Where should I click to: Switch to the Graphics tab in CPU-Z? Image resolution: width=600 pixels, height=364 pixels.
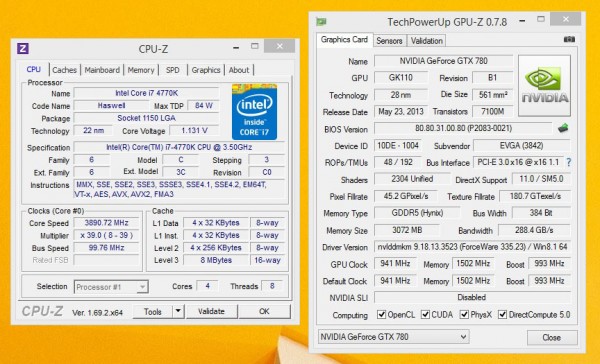click(x=206, y=70)
